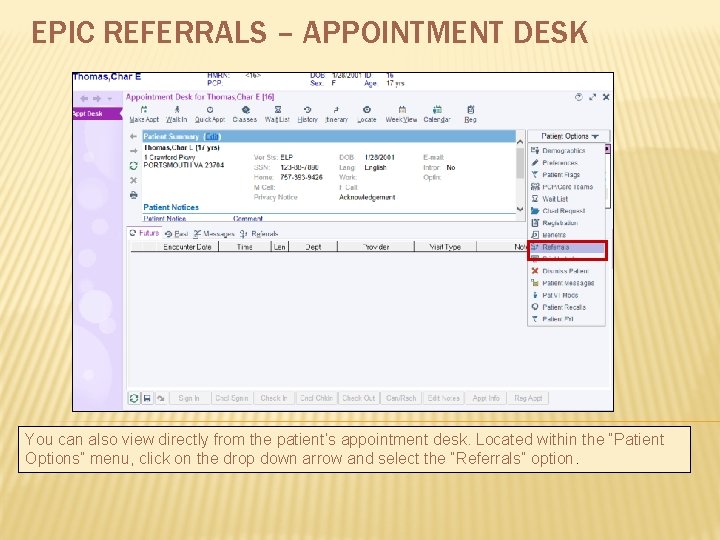
Task: Click the Patient Summary scroll up arrow
Action: (x=520, y=142)
